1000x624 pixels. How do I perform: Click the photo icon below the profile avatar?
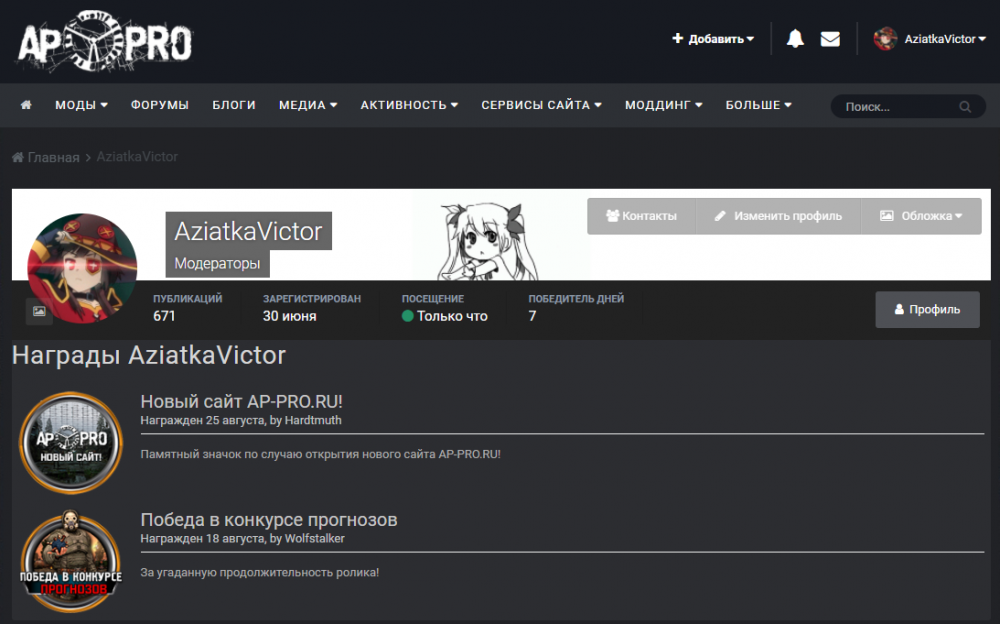[x=38, y=312]
